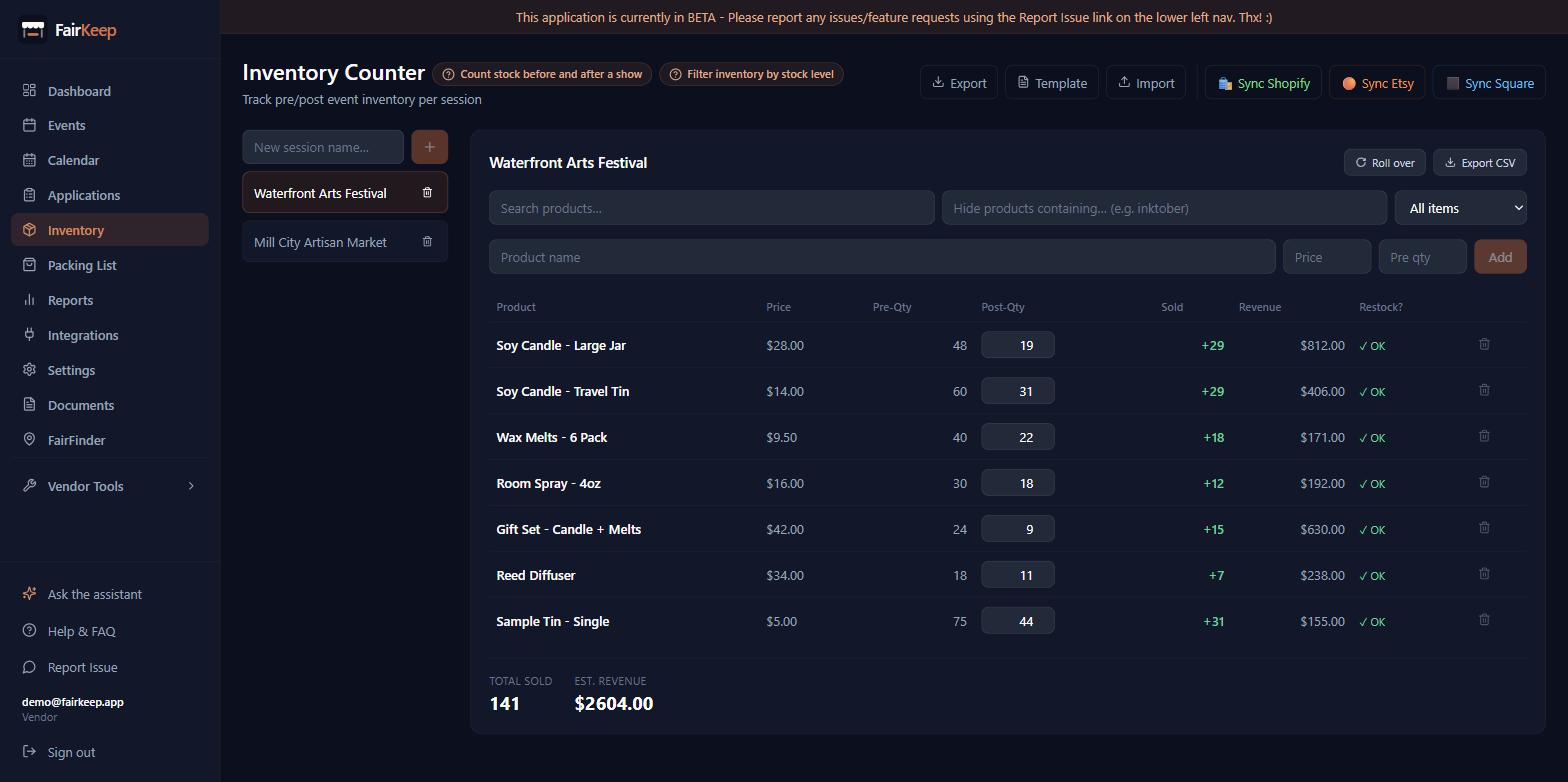This screenshot has width=1568, height=782.
Task: Click the Roll over button
Action: point(1384,163)
